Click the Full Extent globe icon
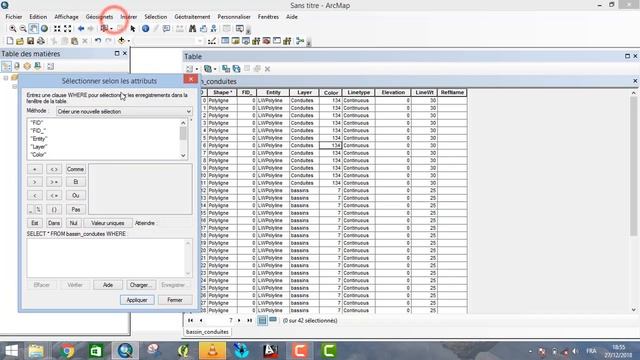This screenshot has height=360, width=640. 44,29
